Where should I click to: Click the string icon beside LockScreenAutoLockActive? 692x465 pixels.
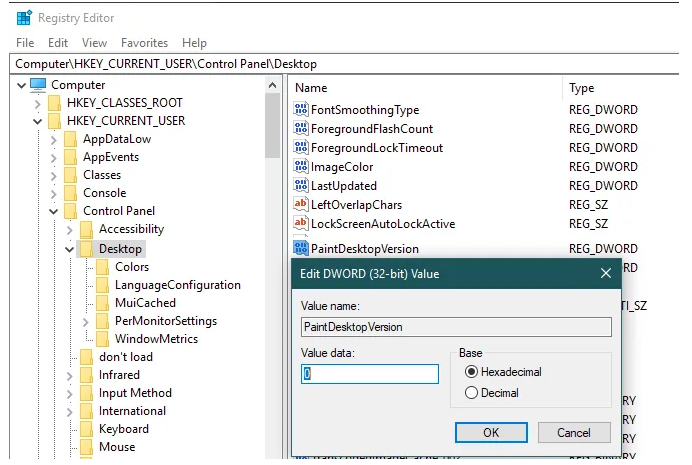coord(301,223)
